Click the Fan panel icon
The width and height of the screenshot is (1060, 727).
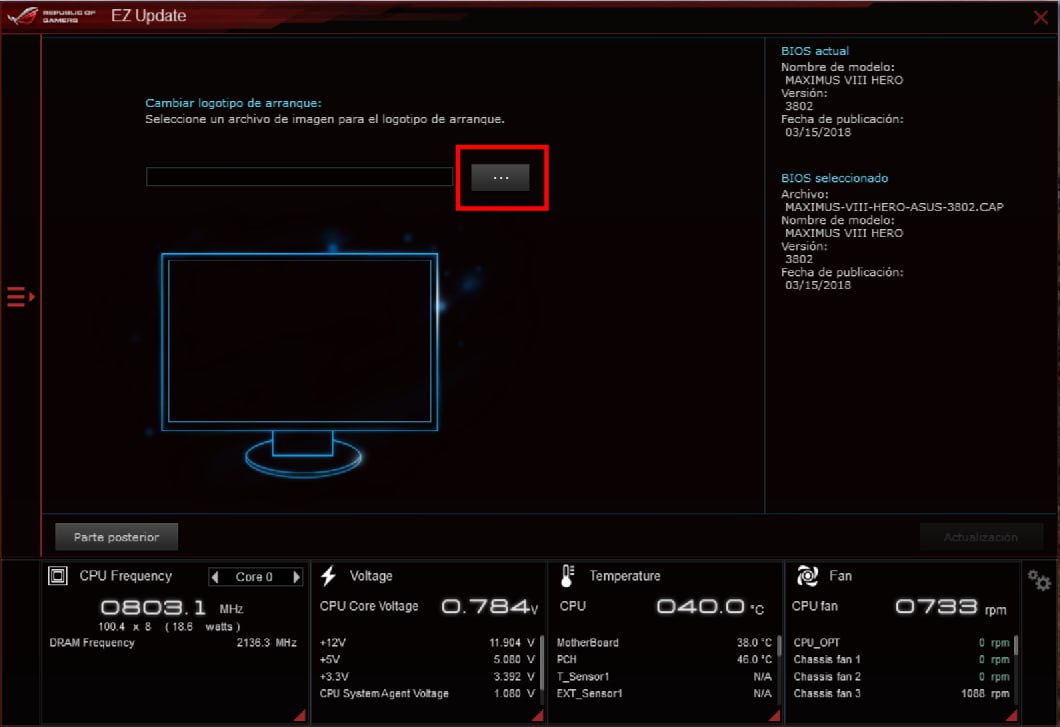click(807, 576)
